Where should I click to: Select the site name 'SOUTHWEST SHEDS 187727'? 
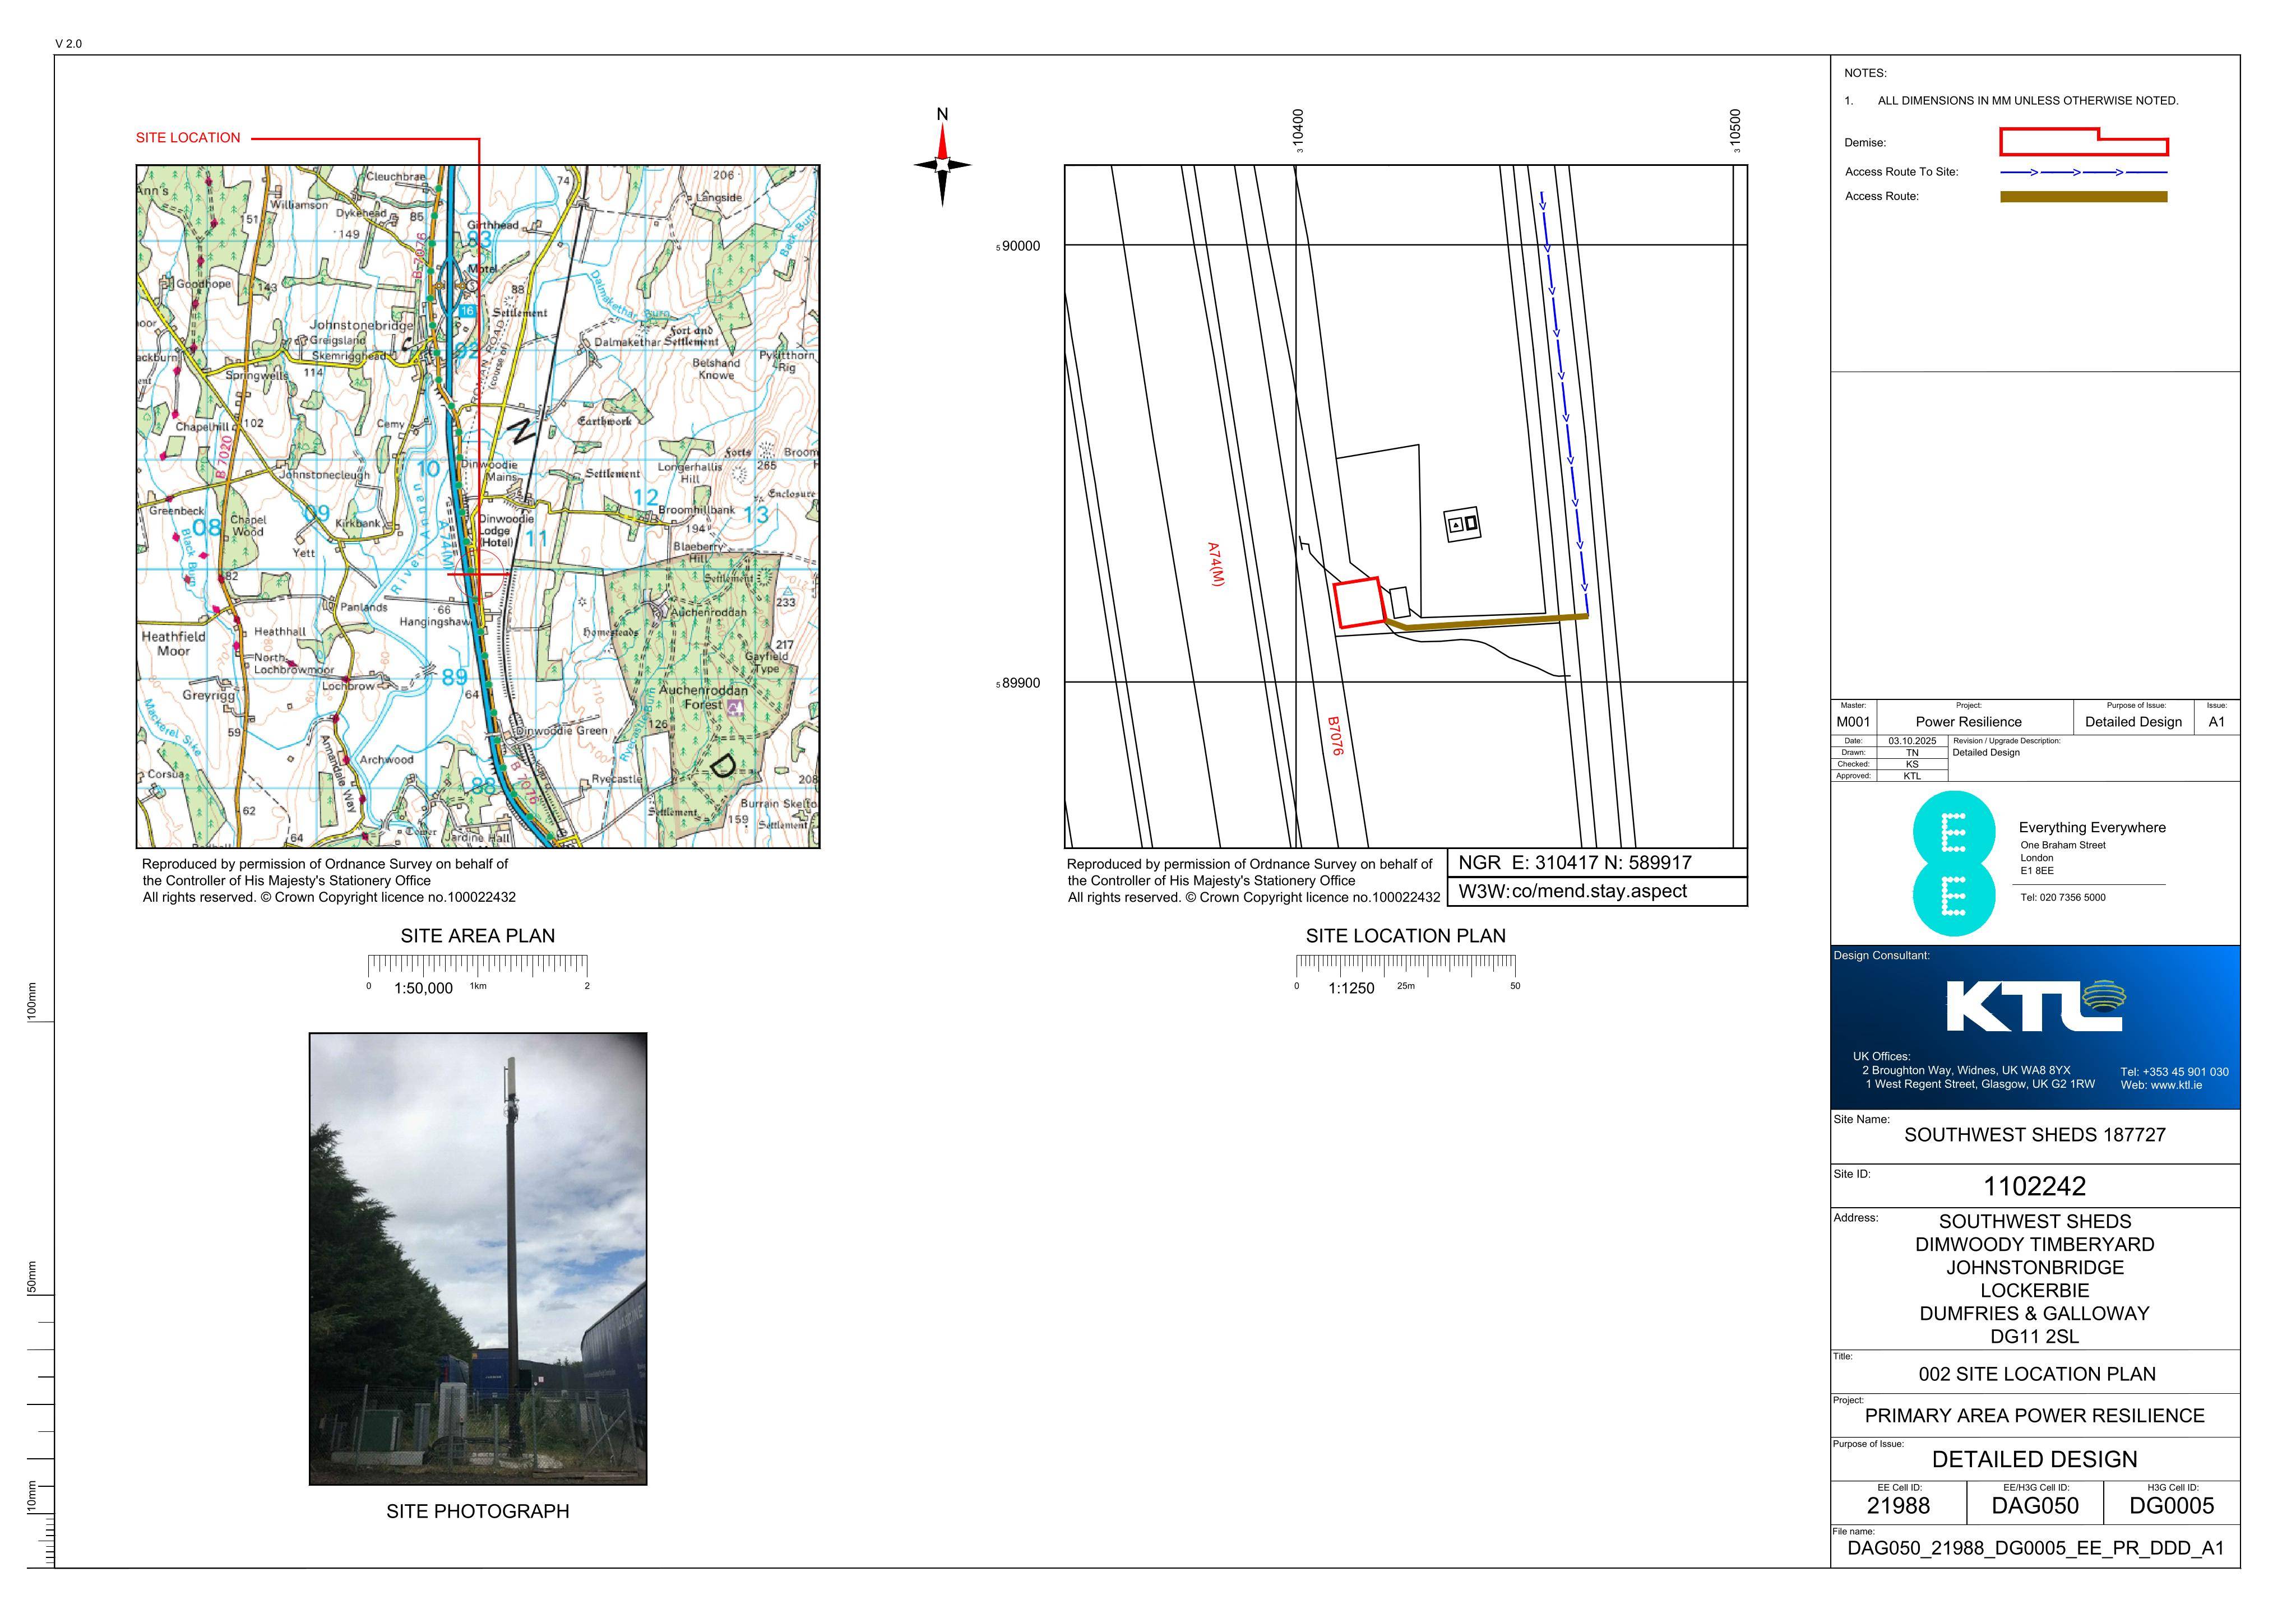(2035, 1135)
